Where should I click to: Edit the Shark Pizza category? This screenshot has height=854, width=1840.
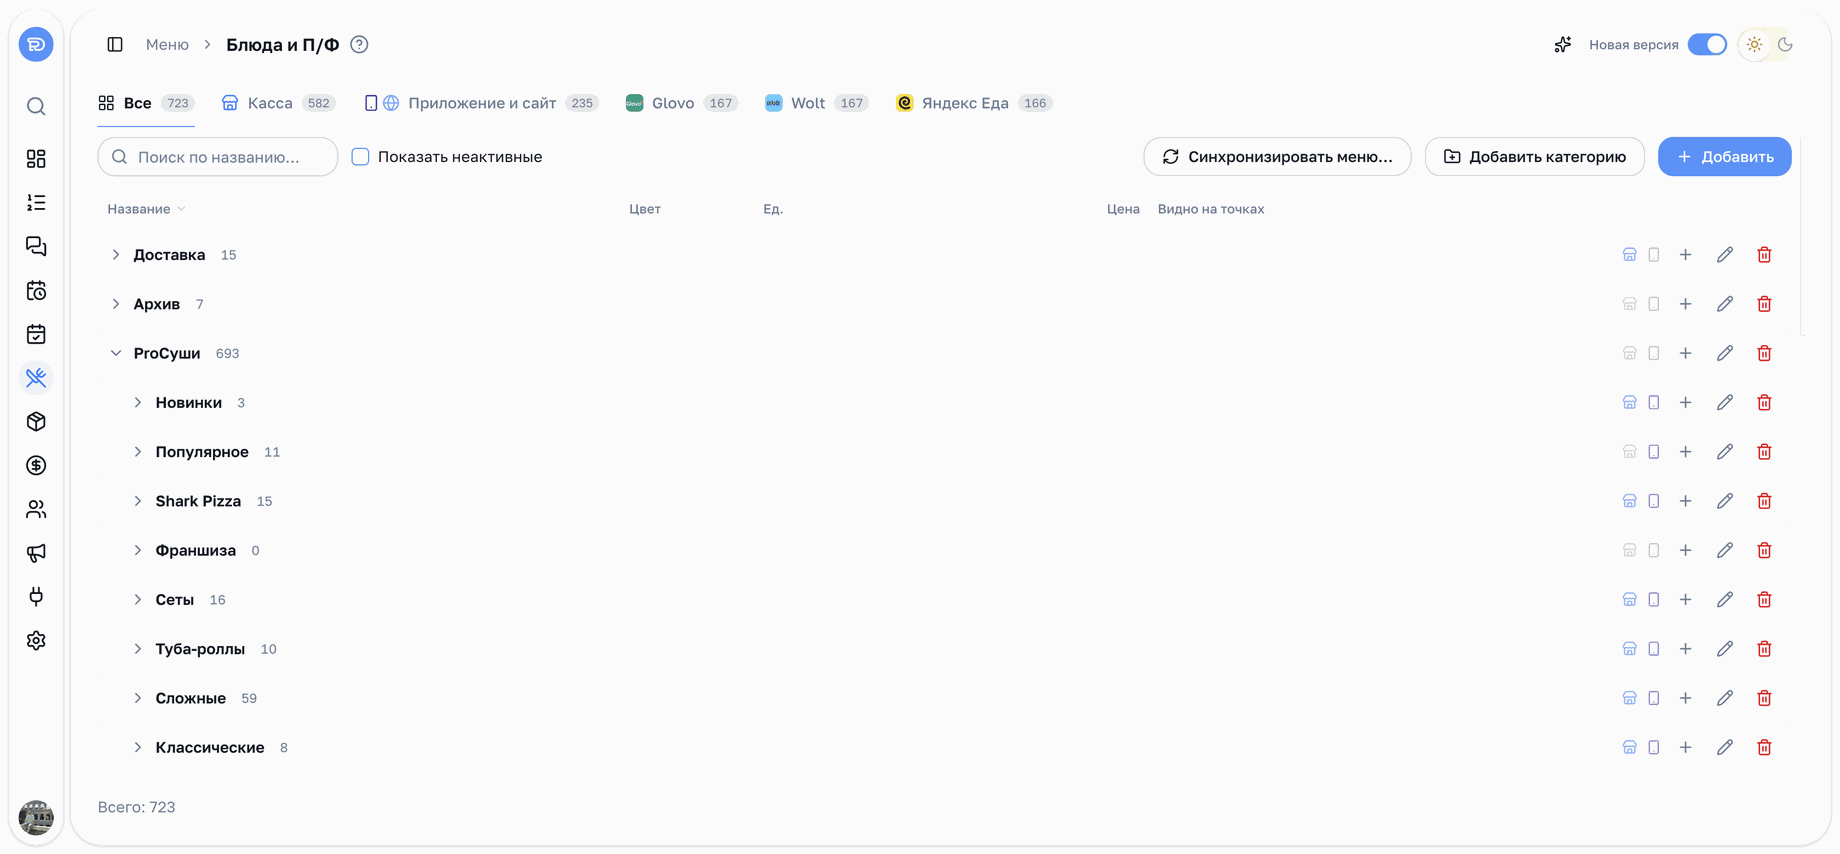[1725, 501]
